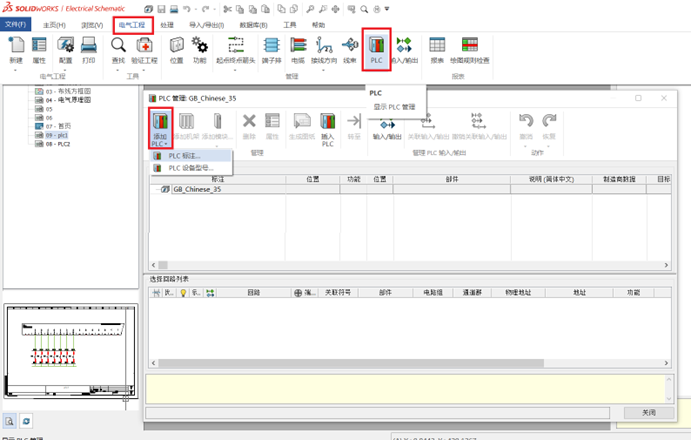Click the 删除 (Delete) X icon in PLC manager
Image resolution: width=691 pixels, height=440 pixels.
(249, 122)
